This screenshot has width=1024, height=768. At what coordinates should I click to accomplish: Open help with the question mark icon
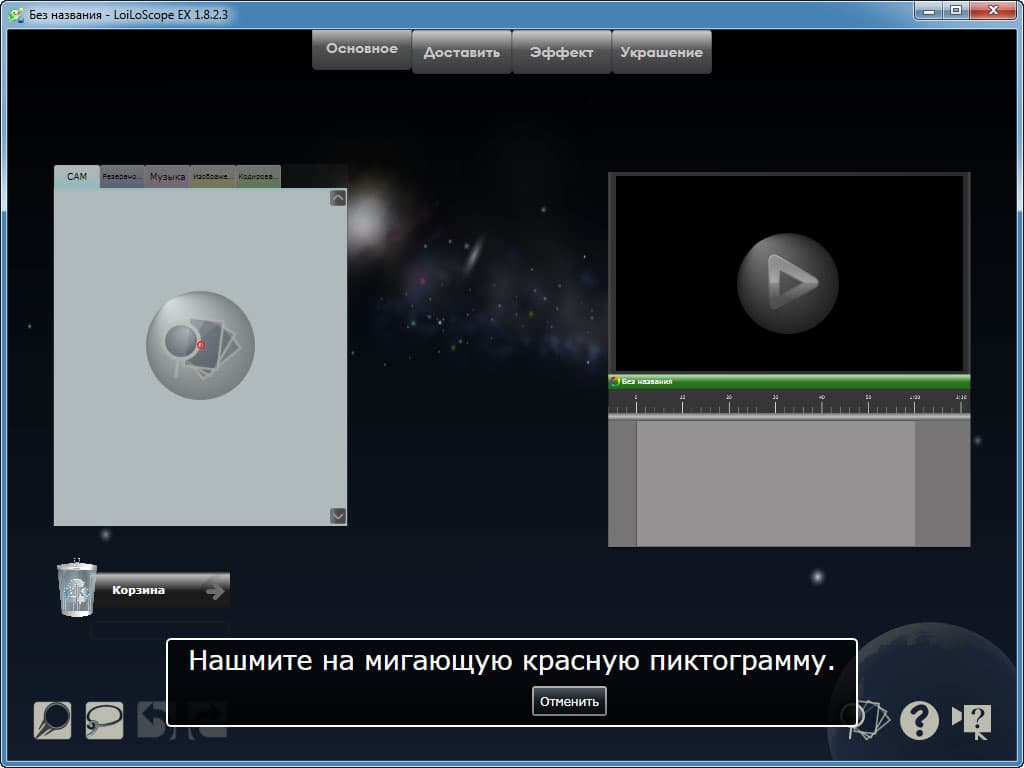click(919, 720)
